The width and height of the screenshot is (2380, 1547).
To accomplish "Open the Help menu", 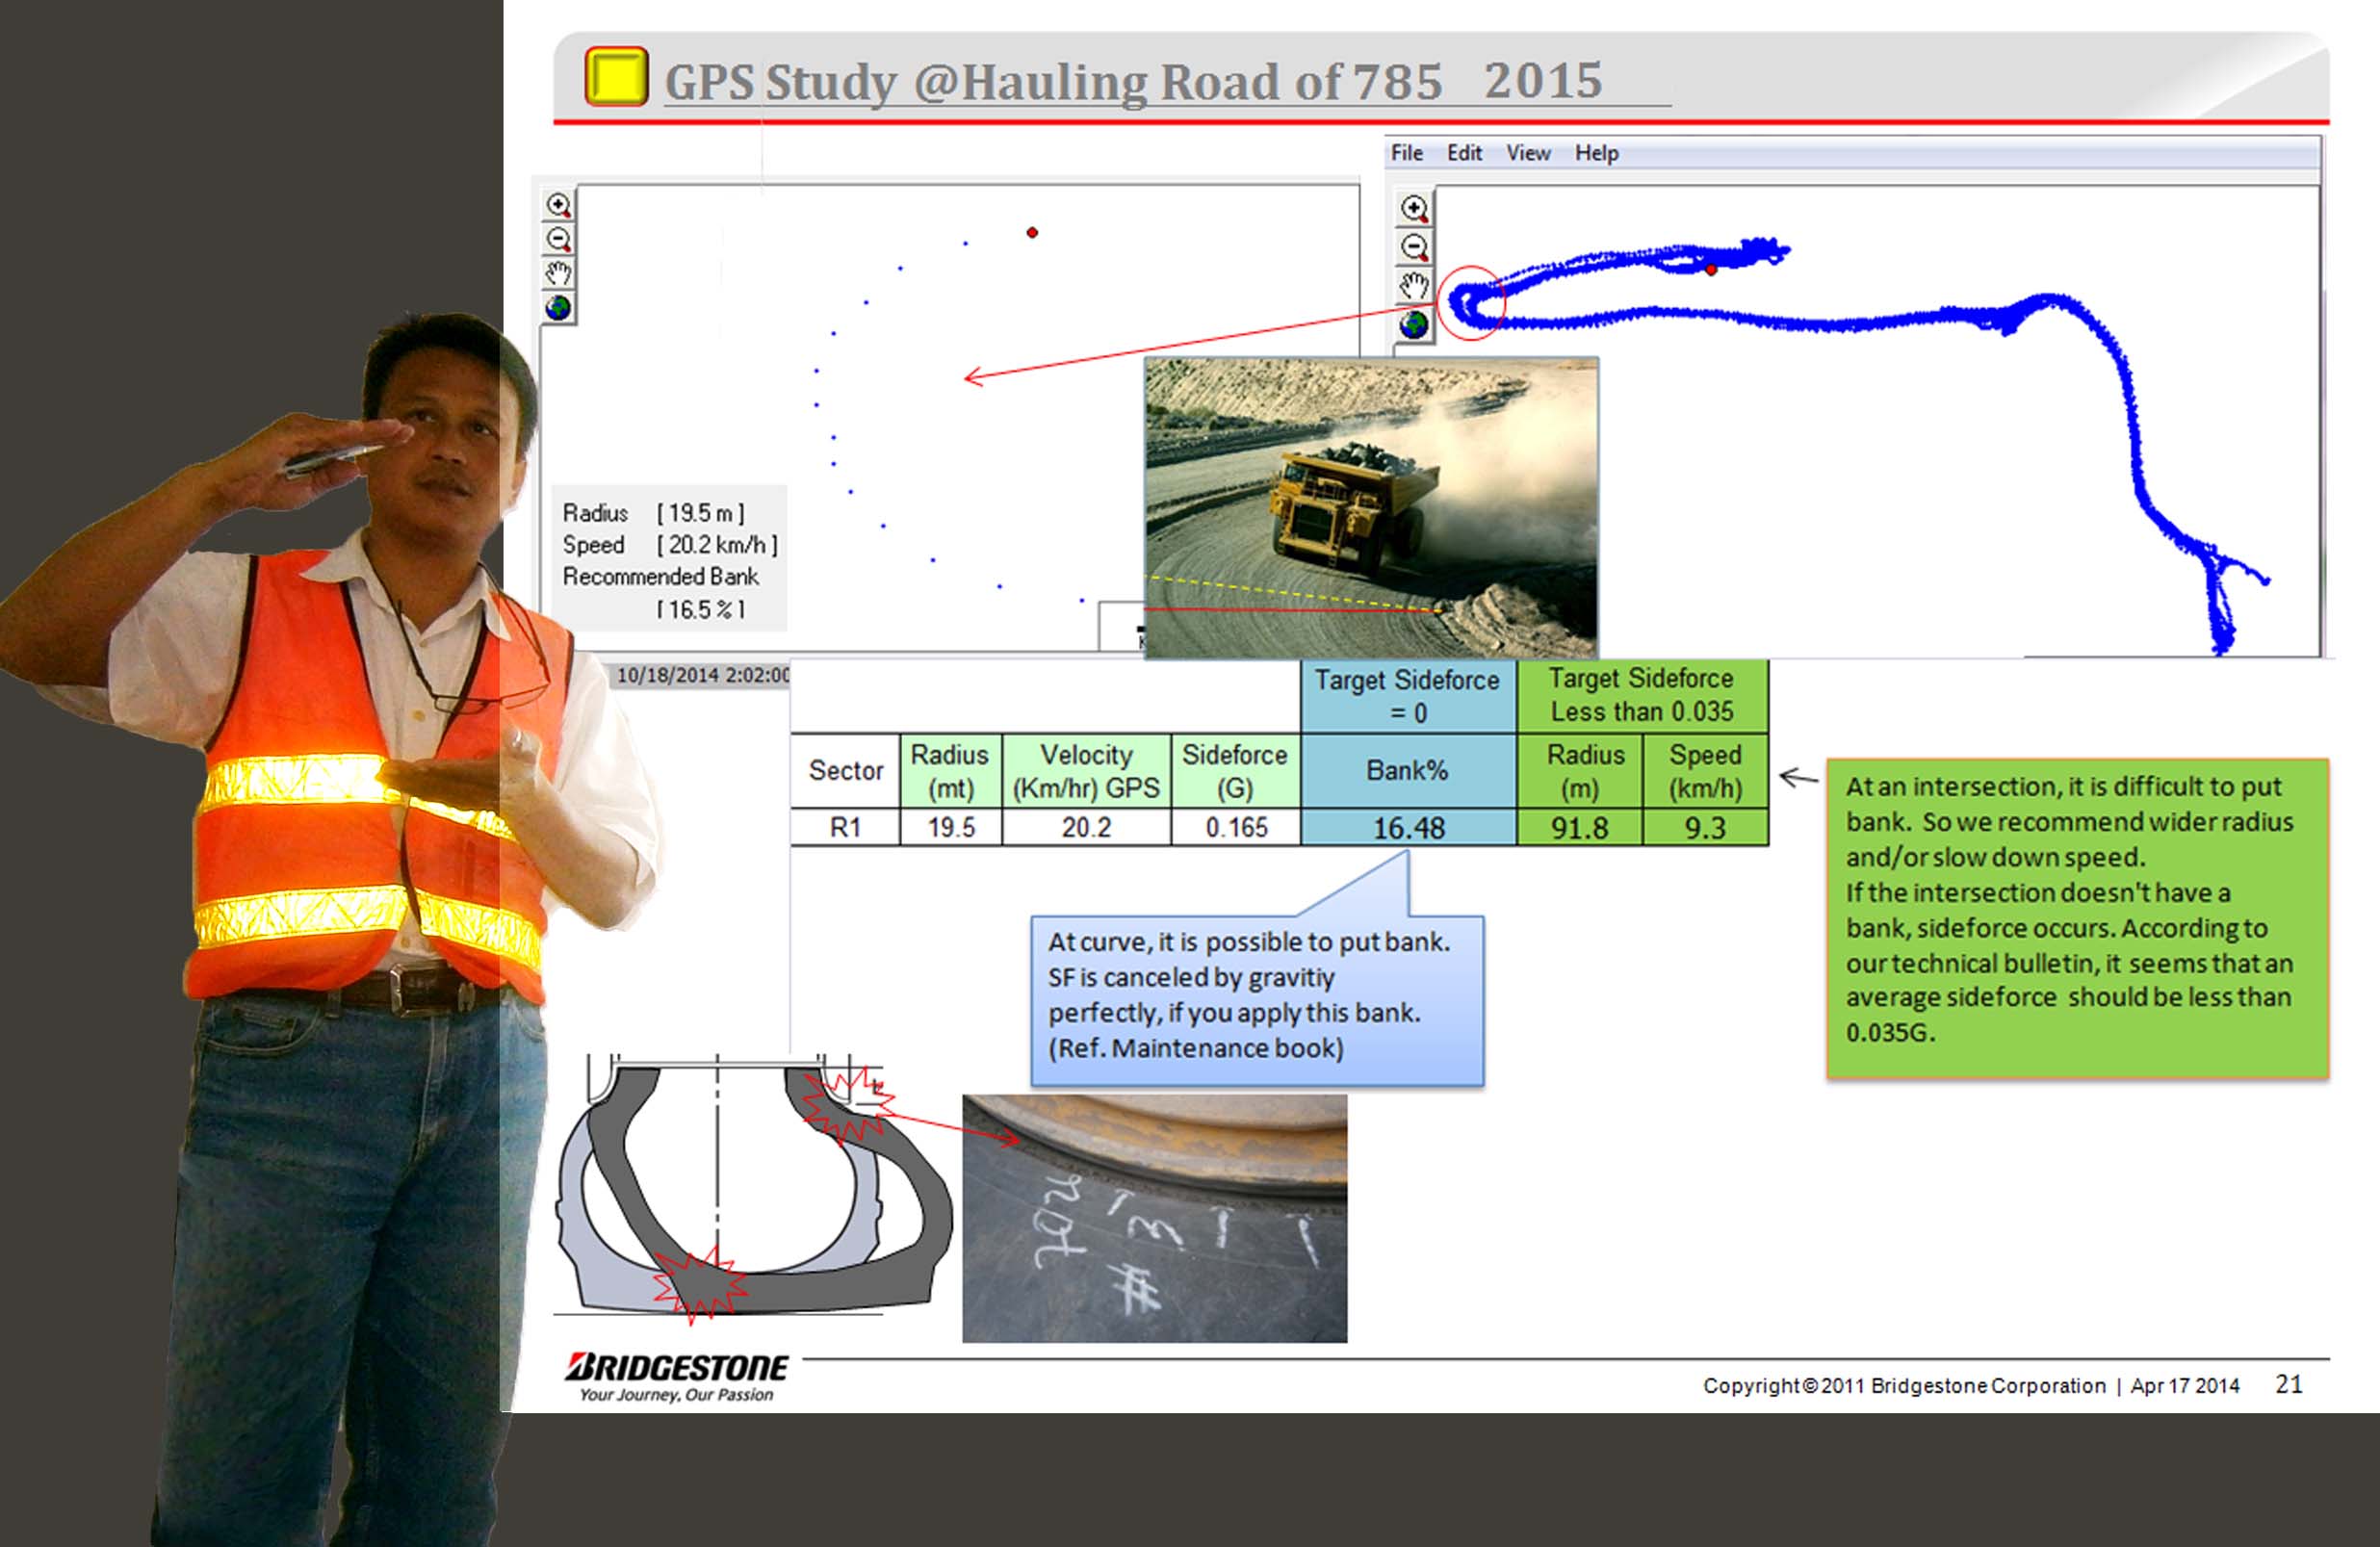I will coord(1594,152).
